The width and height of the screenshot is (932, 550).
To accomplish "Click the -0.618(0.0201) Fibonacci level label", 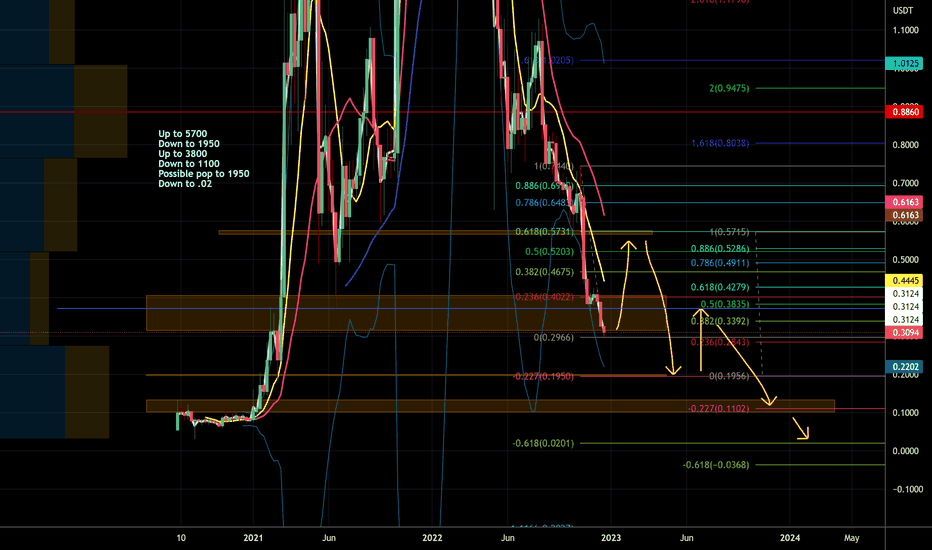I will (x=543, y=444).
